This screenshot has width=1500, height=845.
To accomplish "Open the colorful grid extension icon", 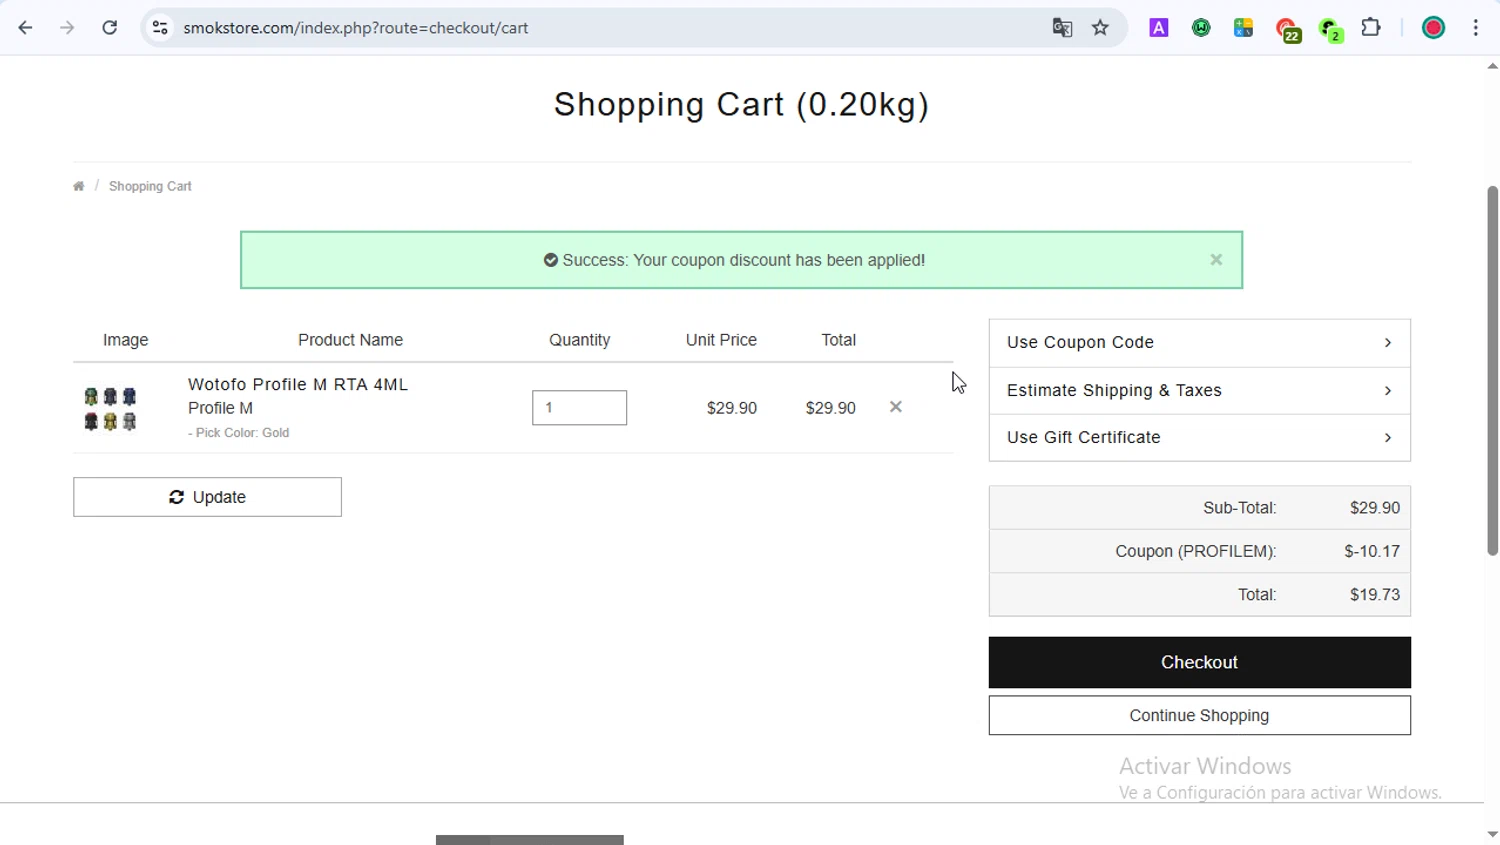I will (x=1243, y=28).
